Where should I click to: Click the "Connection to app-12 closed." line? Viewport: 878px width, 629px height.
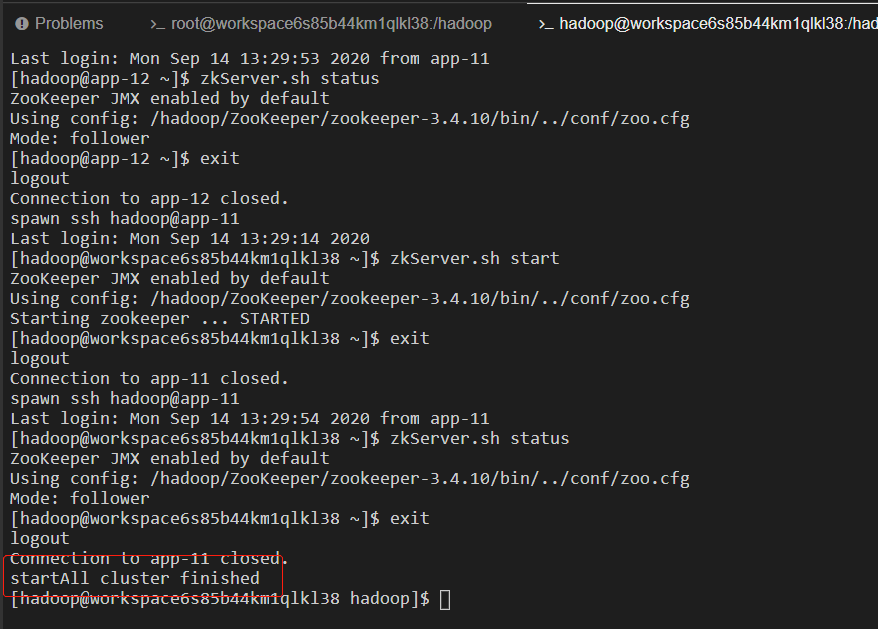(x=149, y=198)
